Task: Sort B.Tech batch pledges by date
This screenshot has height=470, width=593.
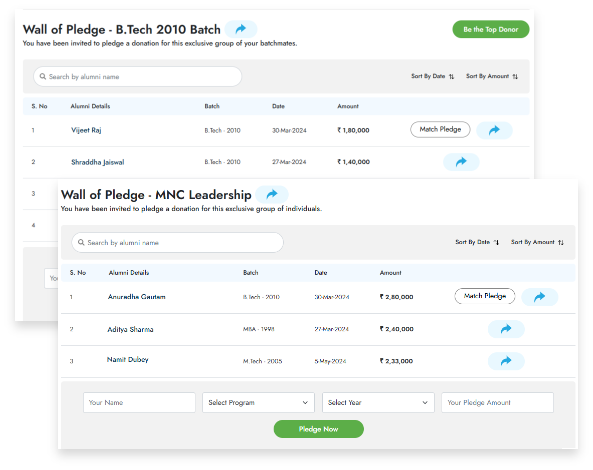Action: [433, 76]
